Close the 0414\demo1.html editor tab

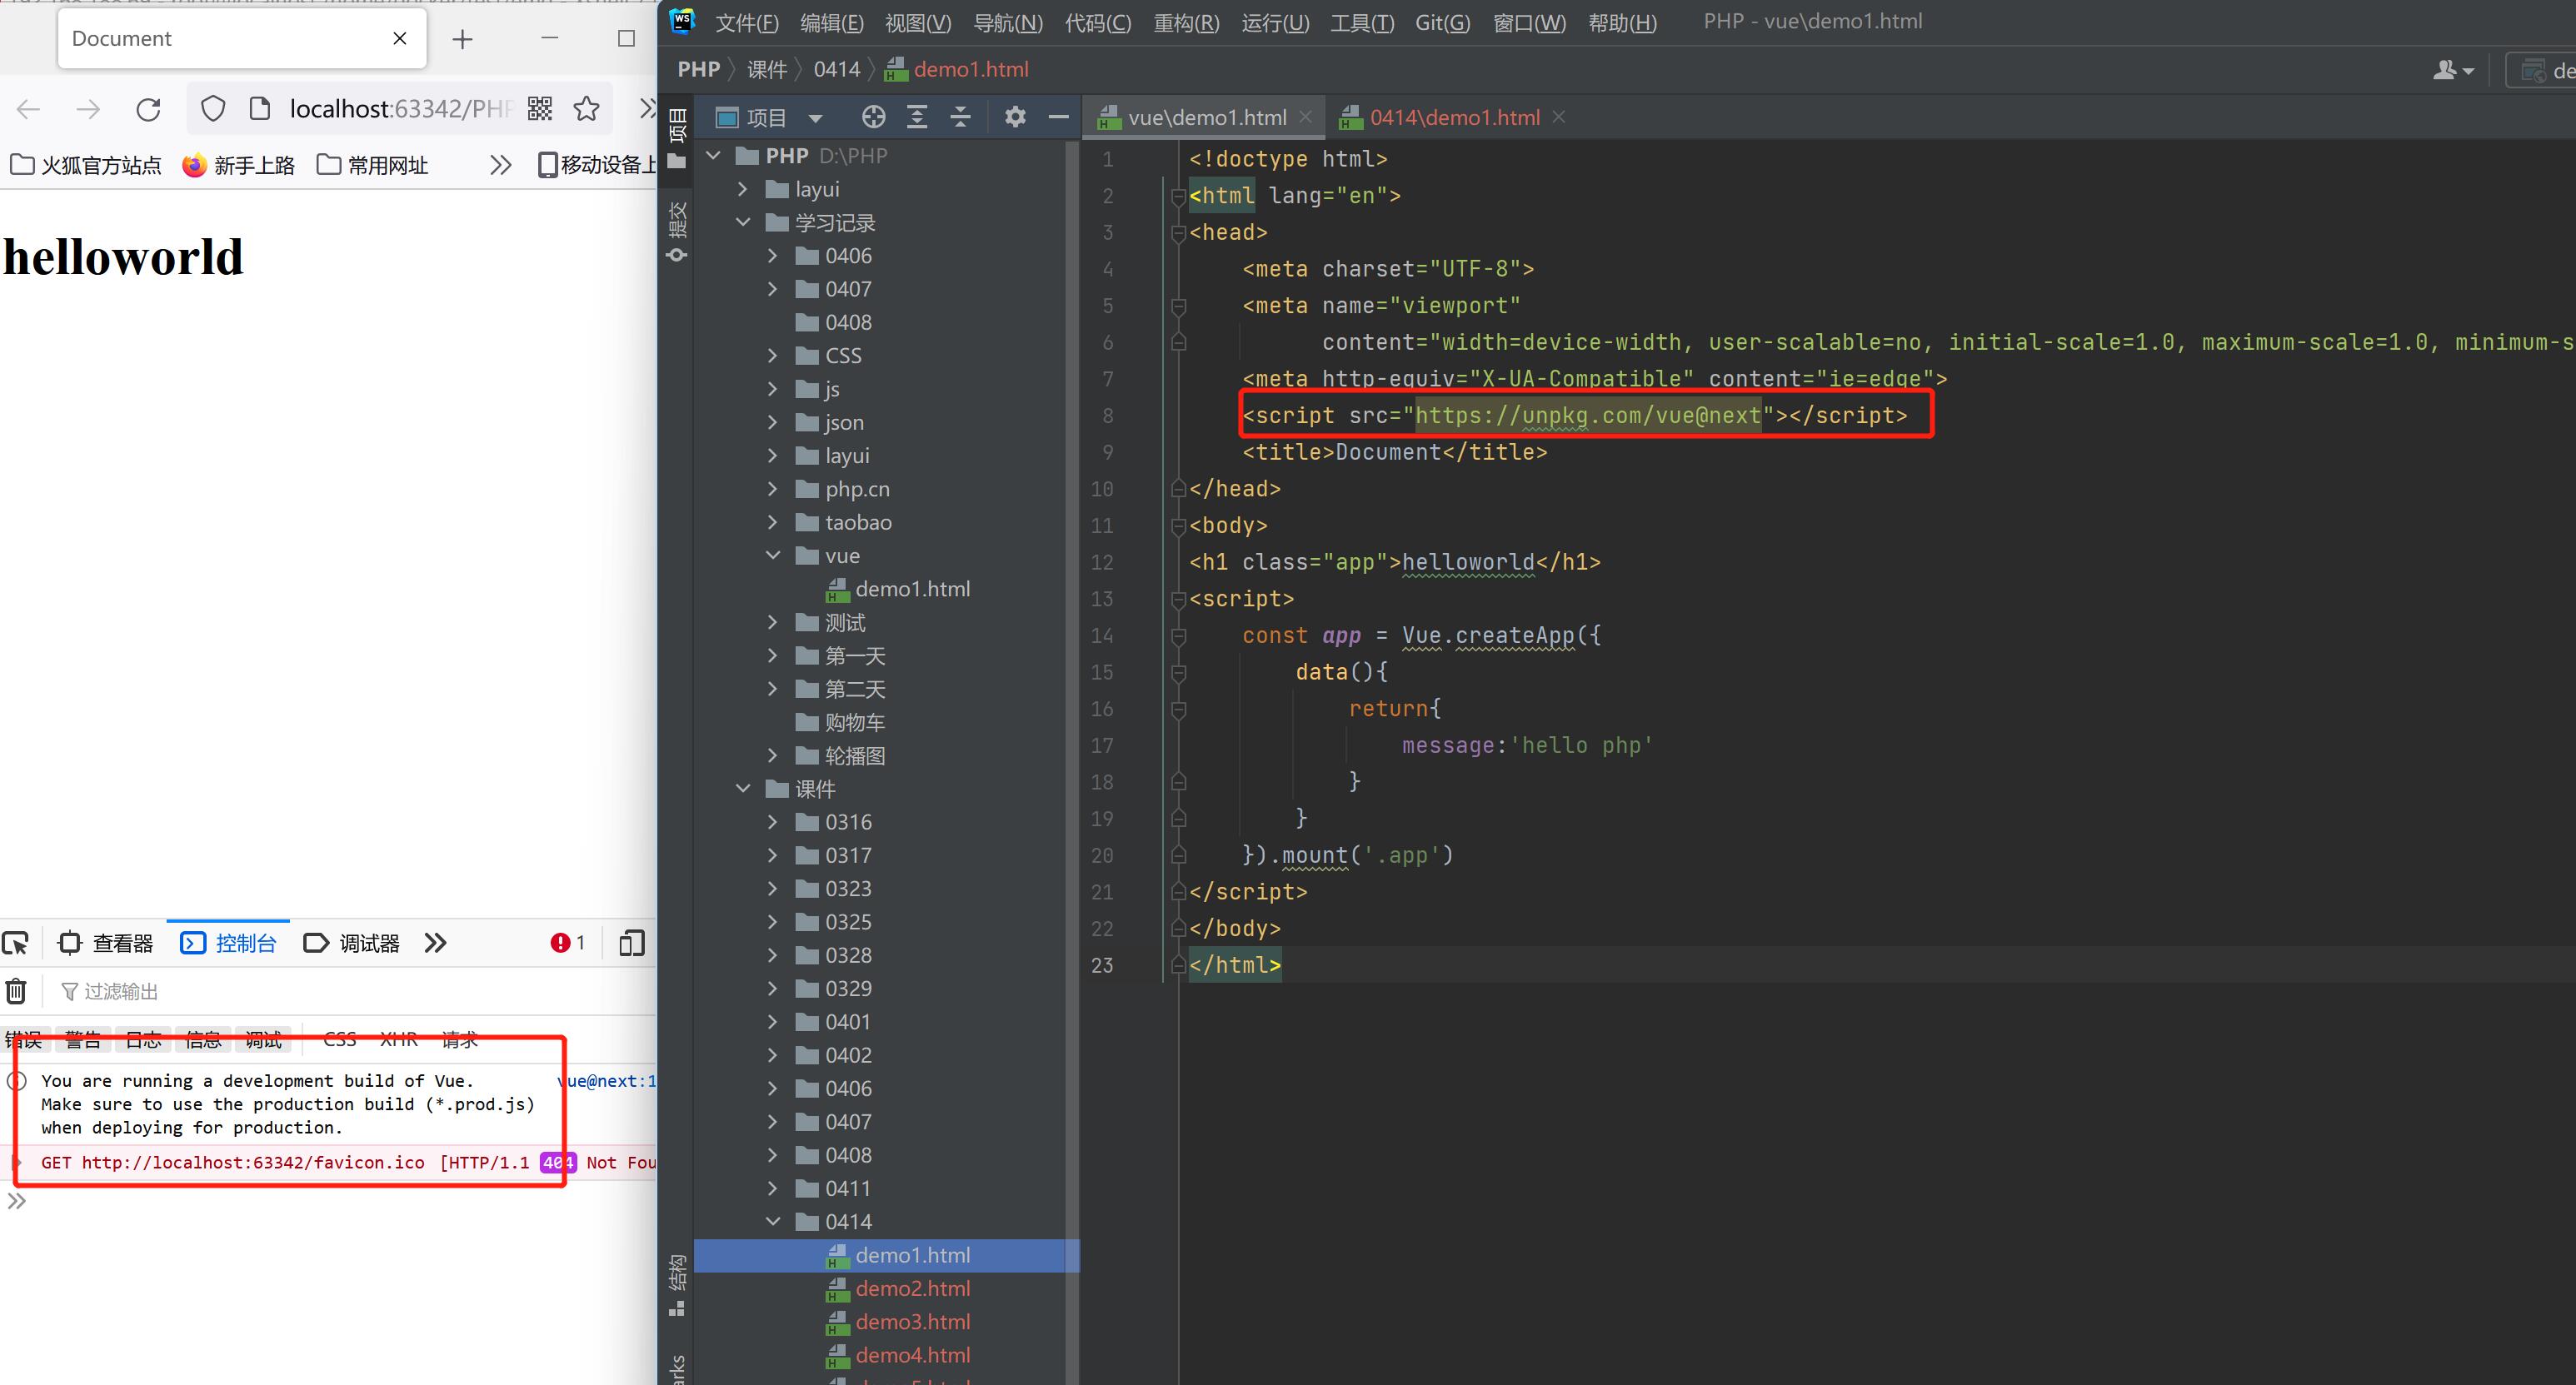click(x=1558, y=117)
